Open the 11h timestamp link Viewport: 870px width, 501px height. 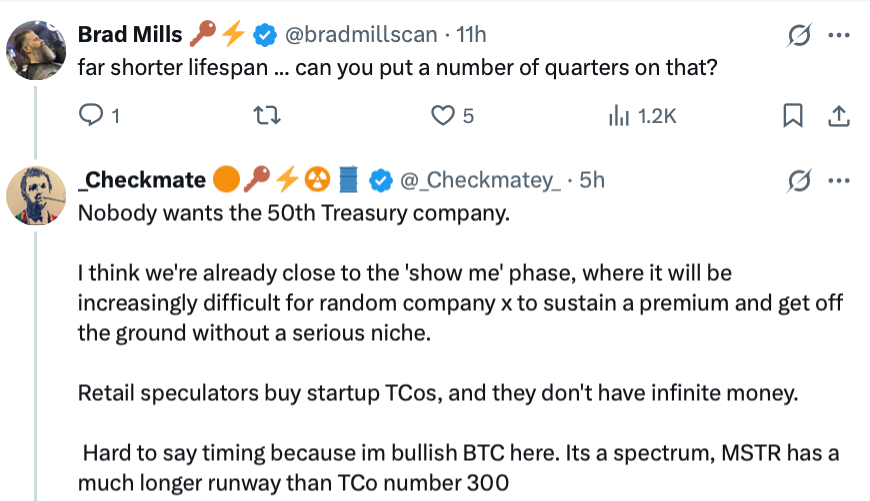471,35
